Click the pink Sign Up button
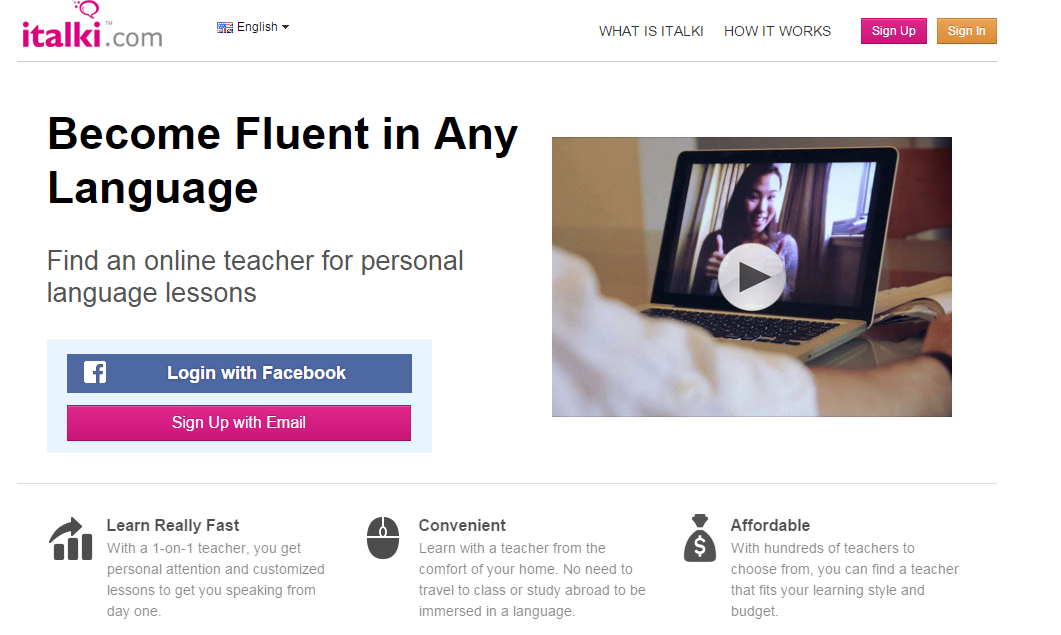 [x=893, y=31]
